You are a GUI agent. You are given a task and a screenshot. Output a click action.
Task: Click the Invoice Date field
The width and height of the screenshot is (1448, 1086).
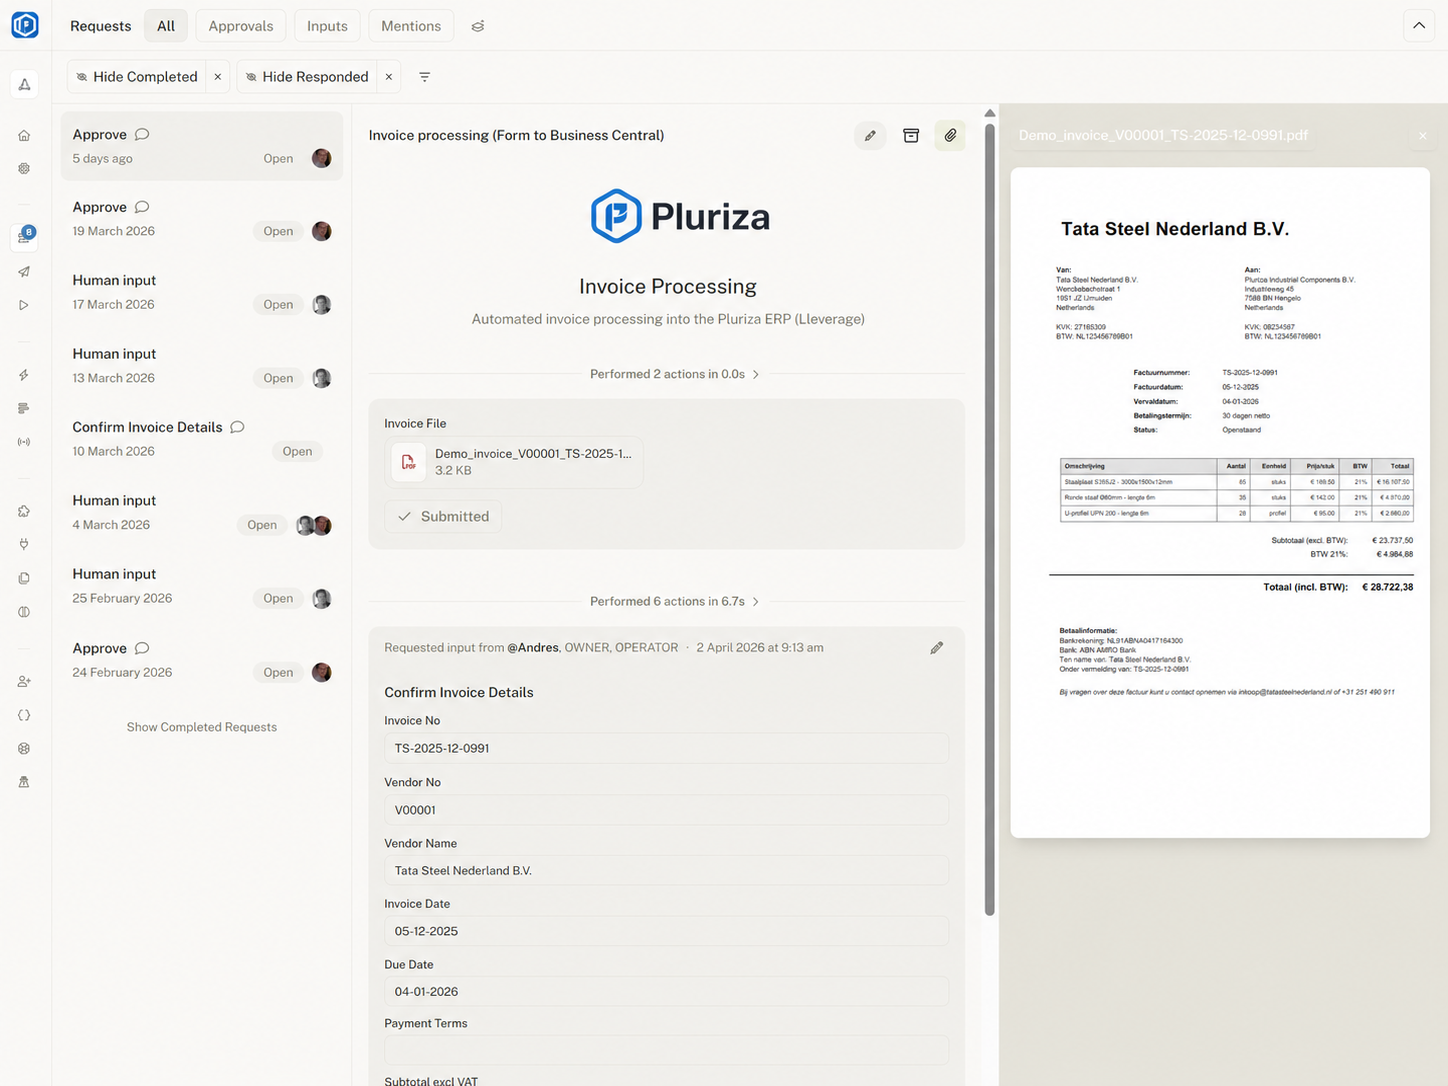pyautogui.click(x=667, y=931)
